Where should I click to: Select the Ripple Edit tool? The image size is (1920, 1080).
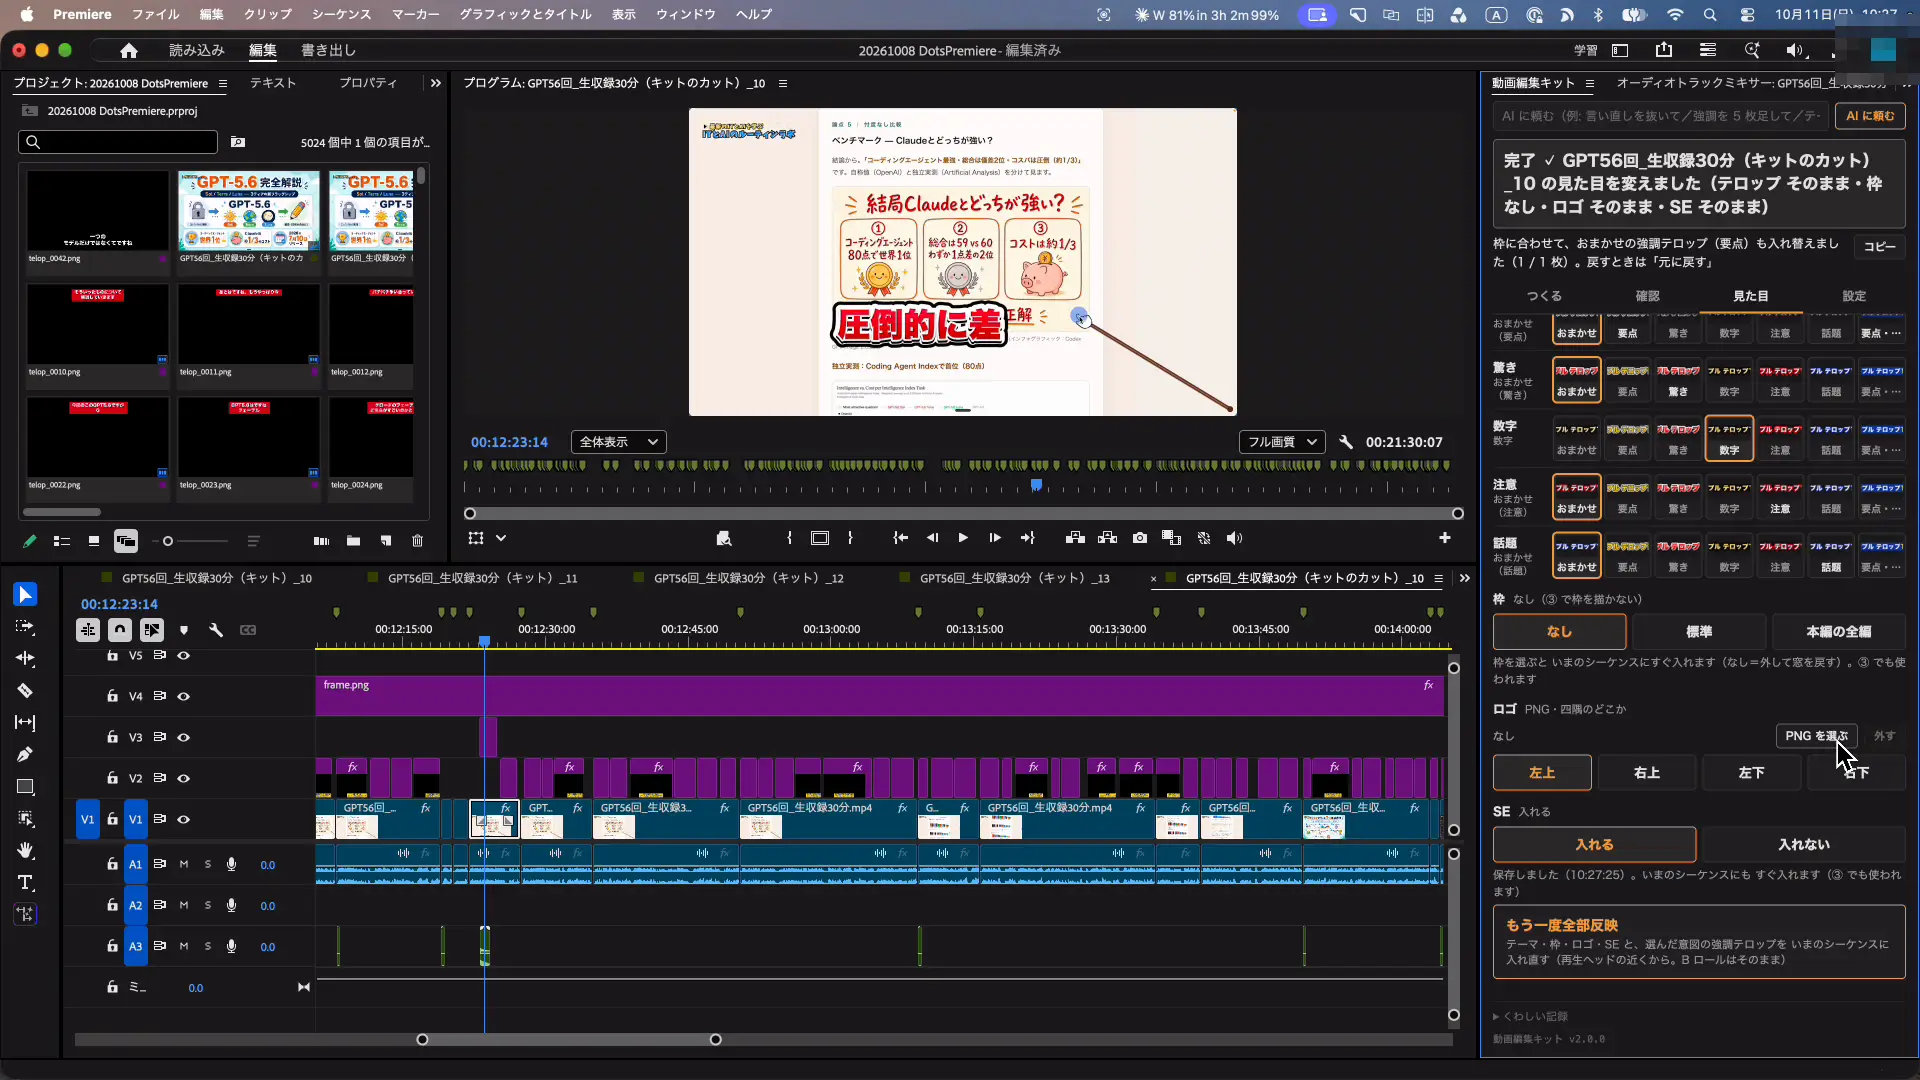pyautogui.click(x=25, y=659)
